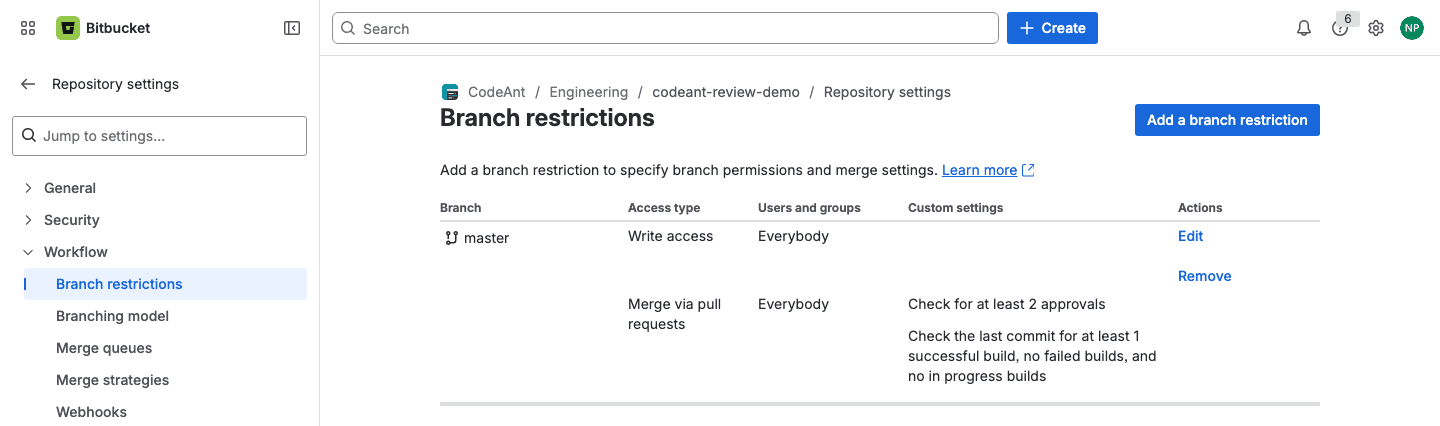The width and height of the screenshot is (1440, 426).
Task: Click Check for at least 2 approvals
Action: [1006, 304]
